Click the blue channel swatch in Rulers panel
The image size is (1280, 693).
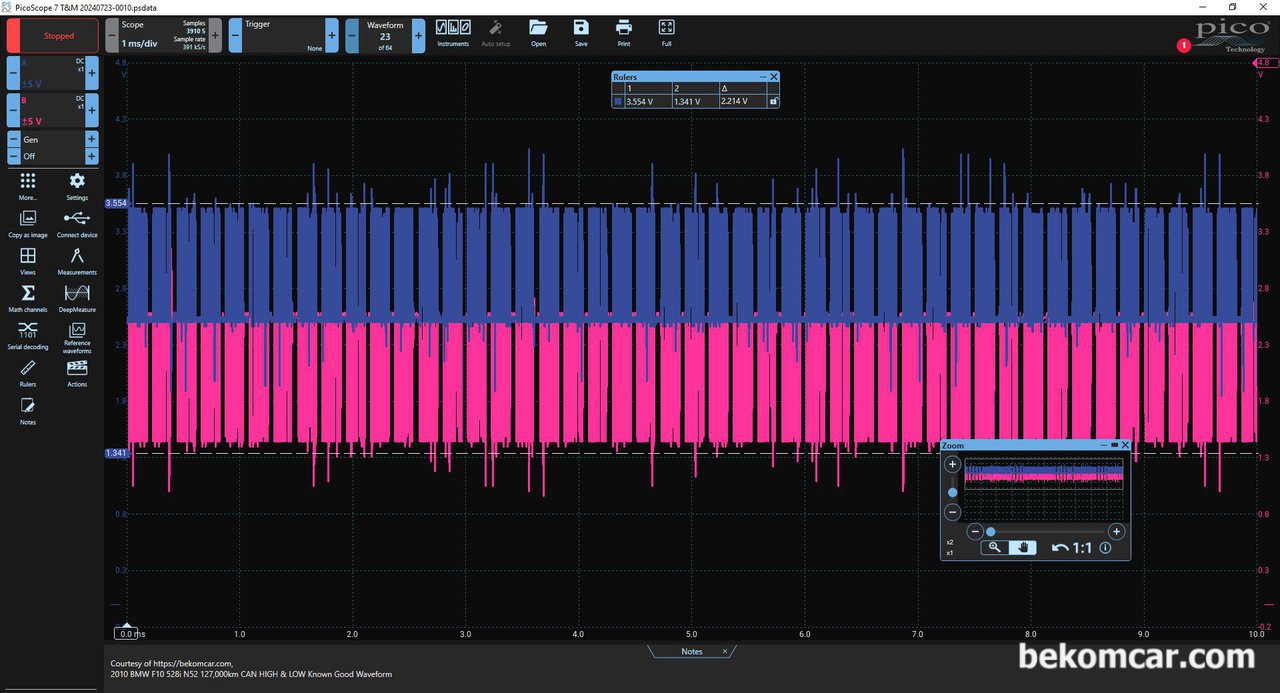coord(618,101)
